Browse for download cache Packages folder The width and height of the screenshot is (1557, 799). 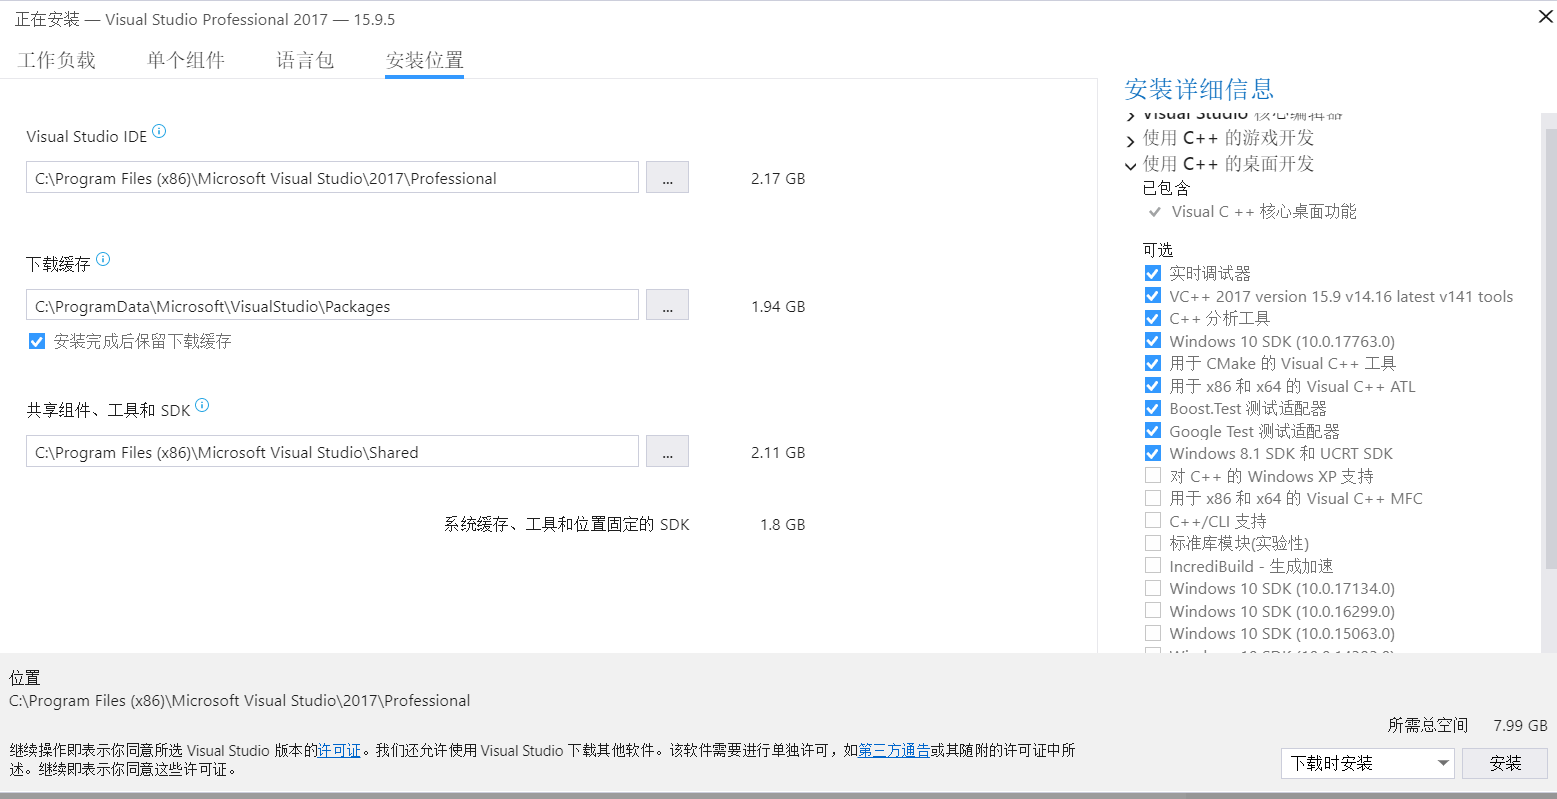[667, 305]
